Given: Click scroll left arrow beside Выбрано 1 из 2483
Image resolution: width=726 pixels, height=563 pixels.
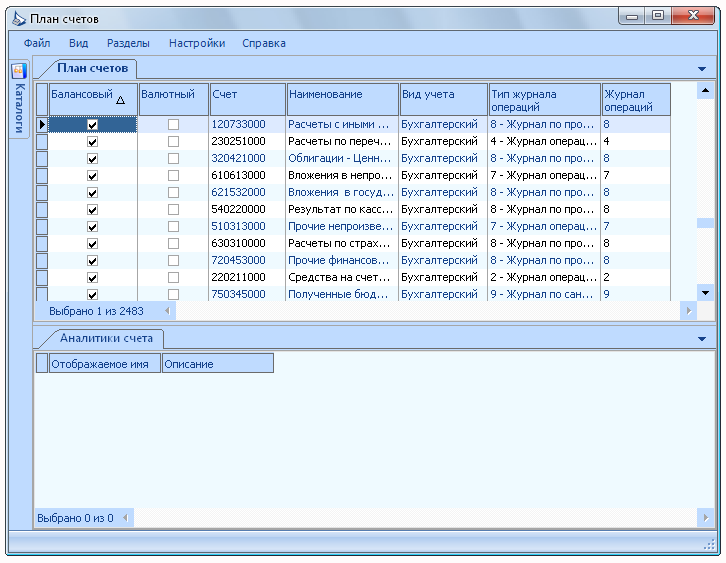Looking at the screenshot, I should click(168, 311).
